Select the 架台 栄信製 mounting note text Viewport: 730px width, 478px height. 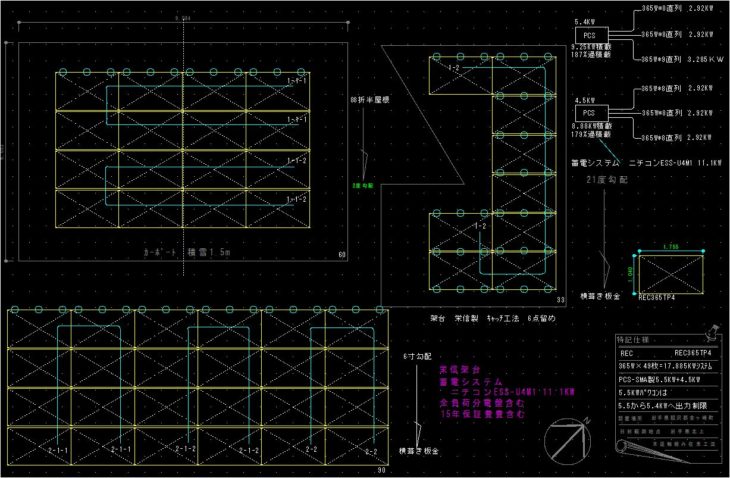tap(485, 315)
